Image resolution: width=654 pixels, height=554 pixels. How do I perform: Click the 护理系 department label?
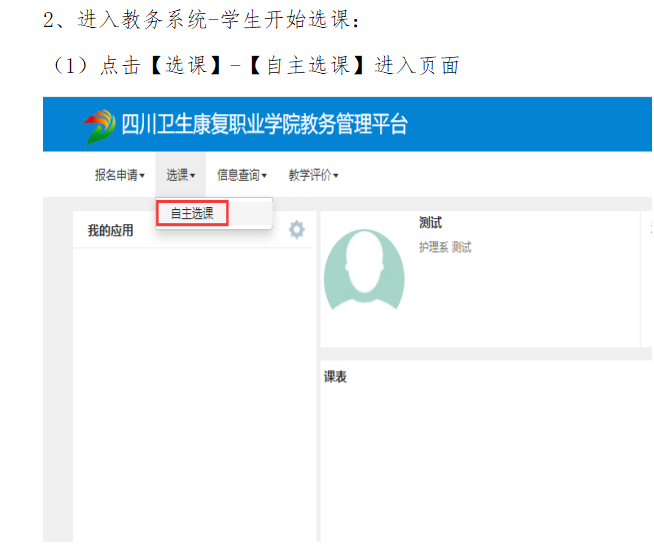433,247
